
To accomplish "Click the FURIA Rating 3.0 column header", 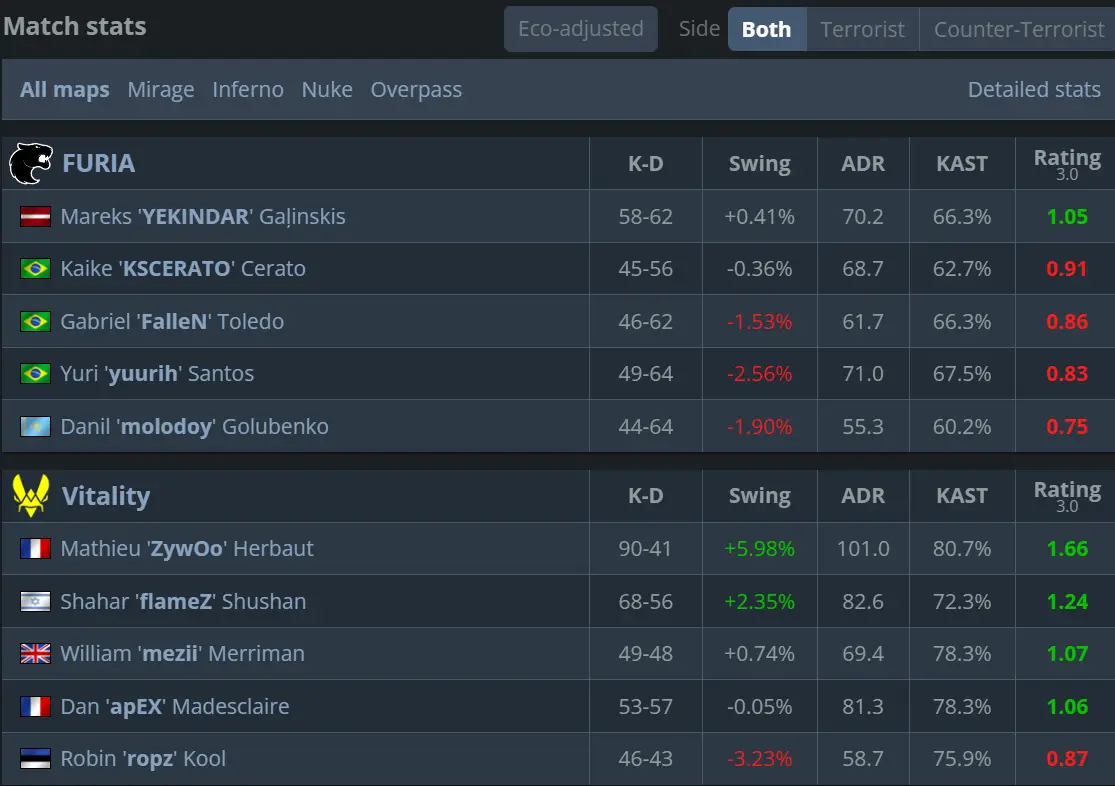I will point(1067,163).
